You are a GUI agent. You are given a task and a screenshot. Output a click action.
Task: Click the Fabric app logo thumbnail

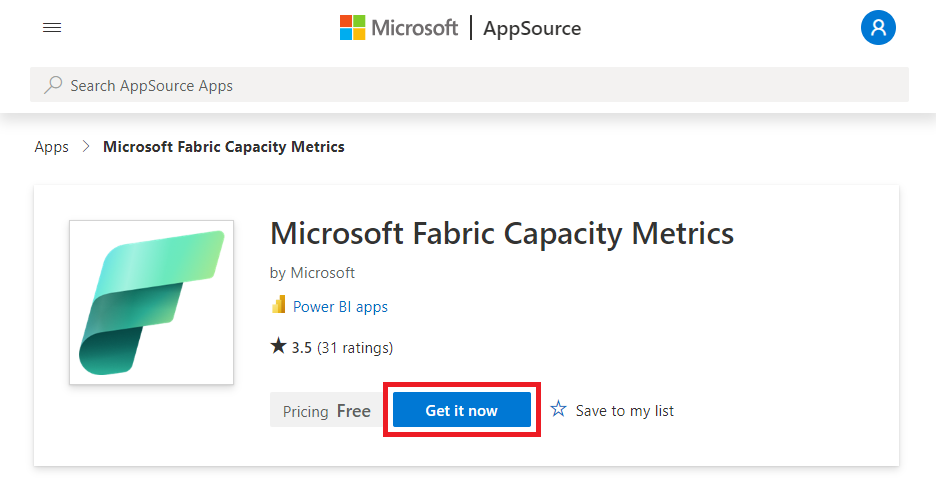[x=152, y=303]
